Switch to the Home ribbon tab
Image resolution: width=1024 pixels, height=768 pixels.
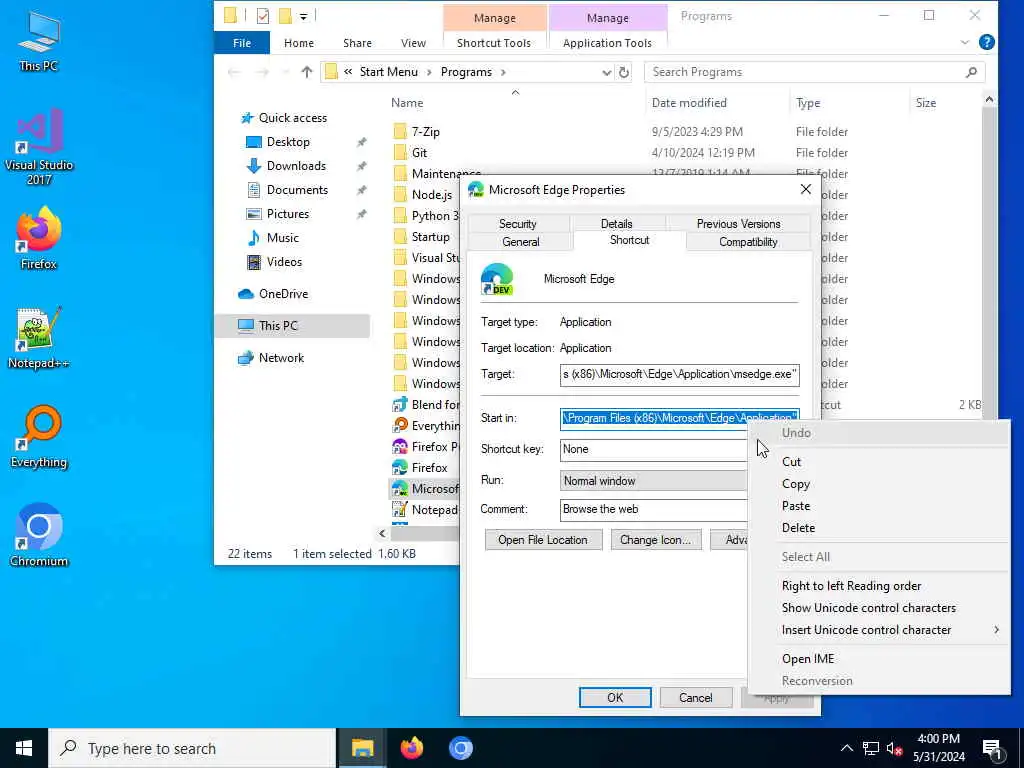pyautogui.click(x=298, y=42)
